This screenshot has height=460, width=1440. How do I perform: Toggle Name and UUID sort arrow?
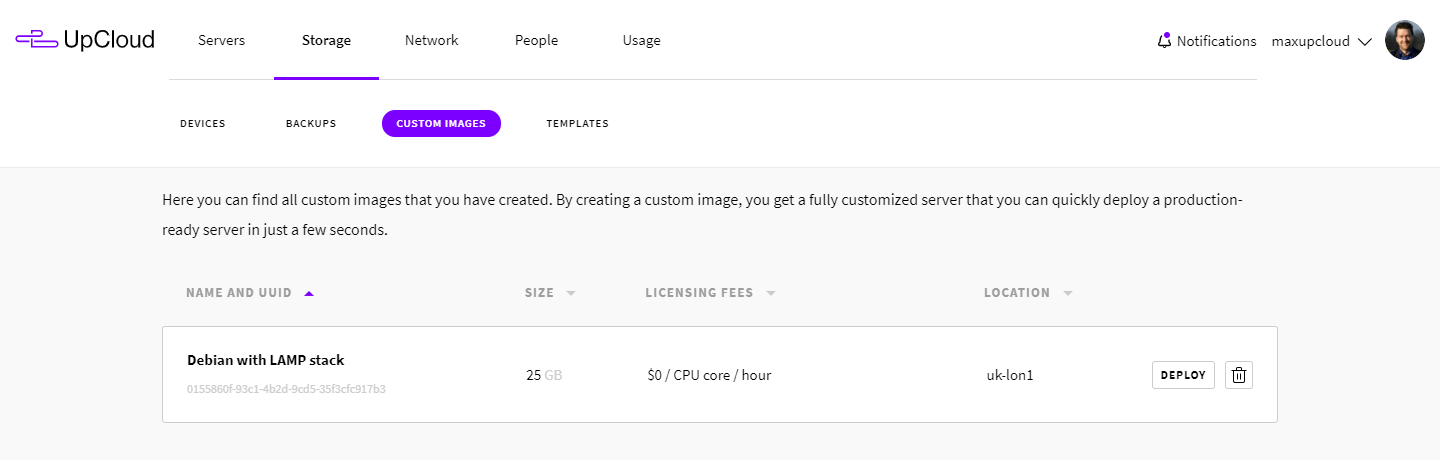point(309,294)
